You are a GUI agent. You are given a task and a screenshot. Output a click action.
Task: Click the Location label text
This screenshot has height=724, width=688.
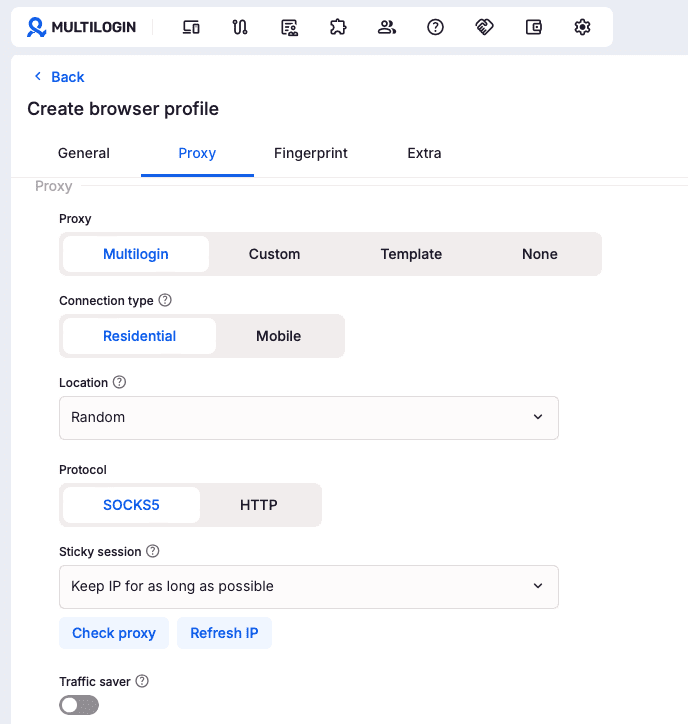pos(83,383)
